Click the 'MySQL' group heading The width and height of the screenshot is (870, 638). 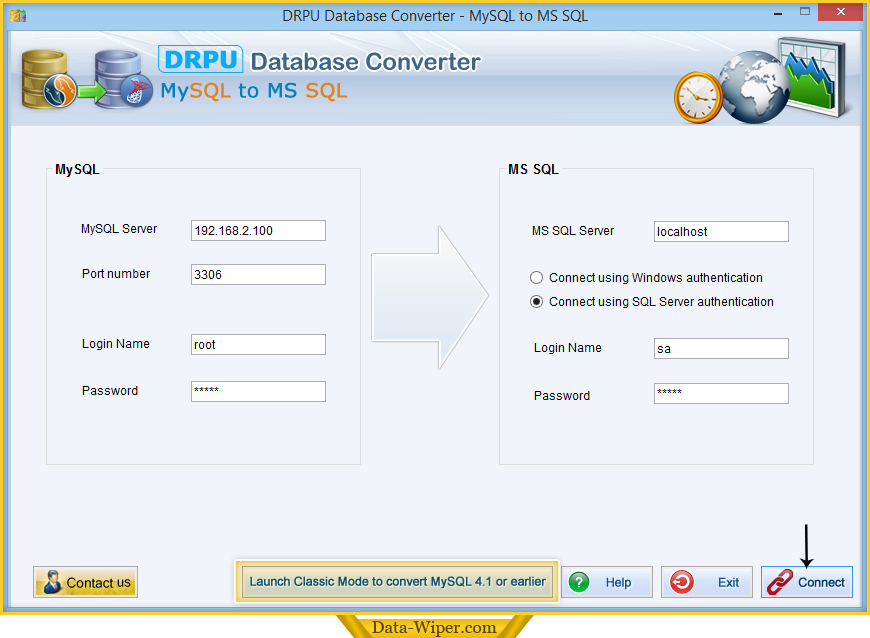[x=77, y=169]
